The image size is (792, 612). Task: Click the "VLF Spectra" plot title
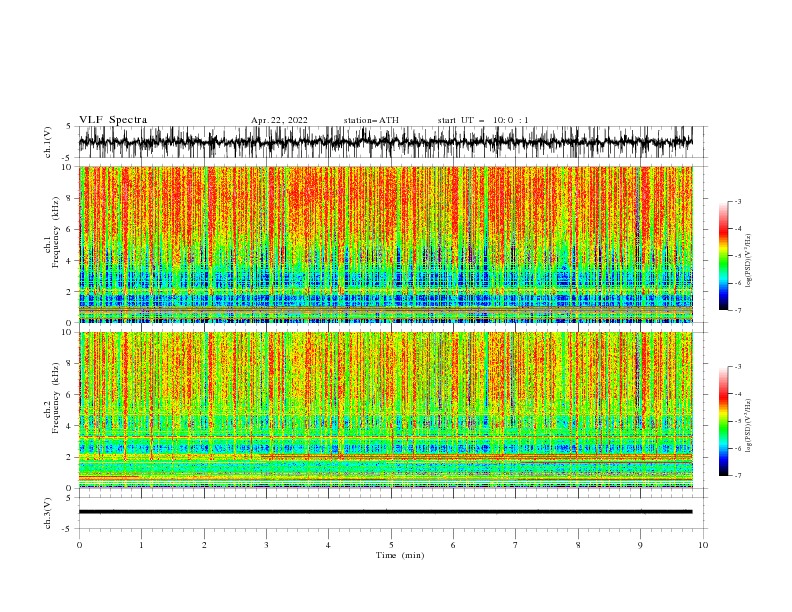tap(113, 120)
